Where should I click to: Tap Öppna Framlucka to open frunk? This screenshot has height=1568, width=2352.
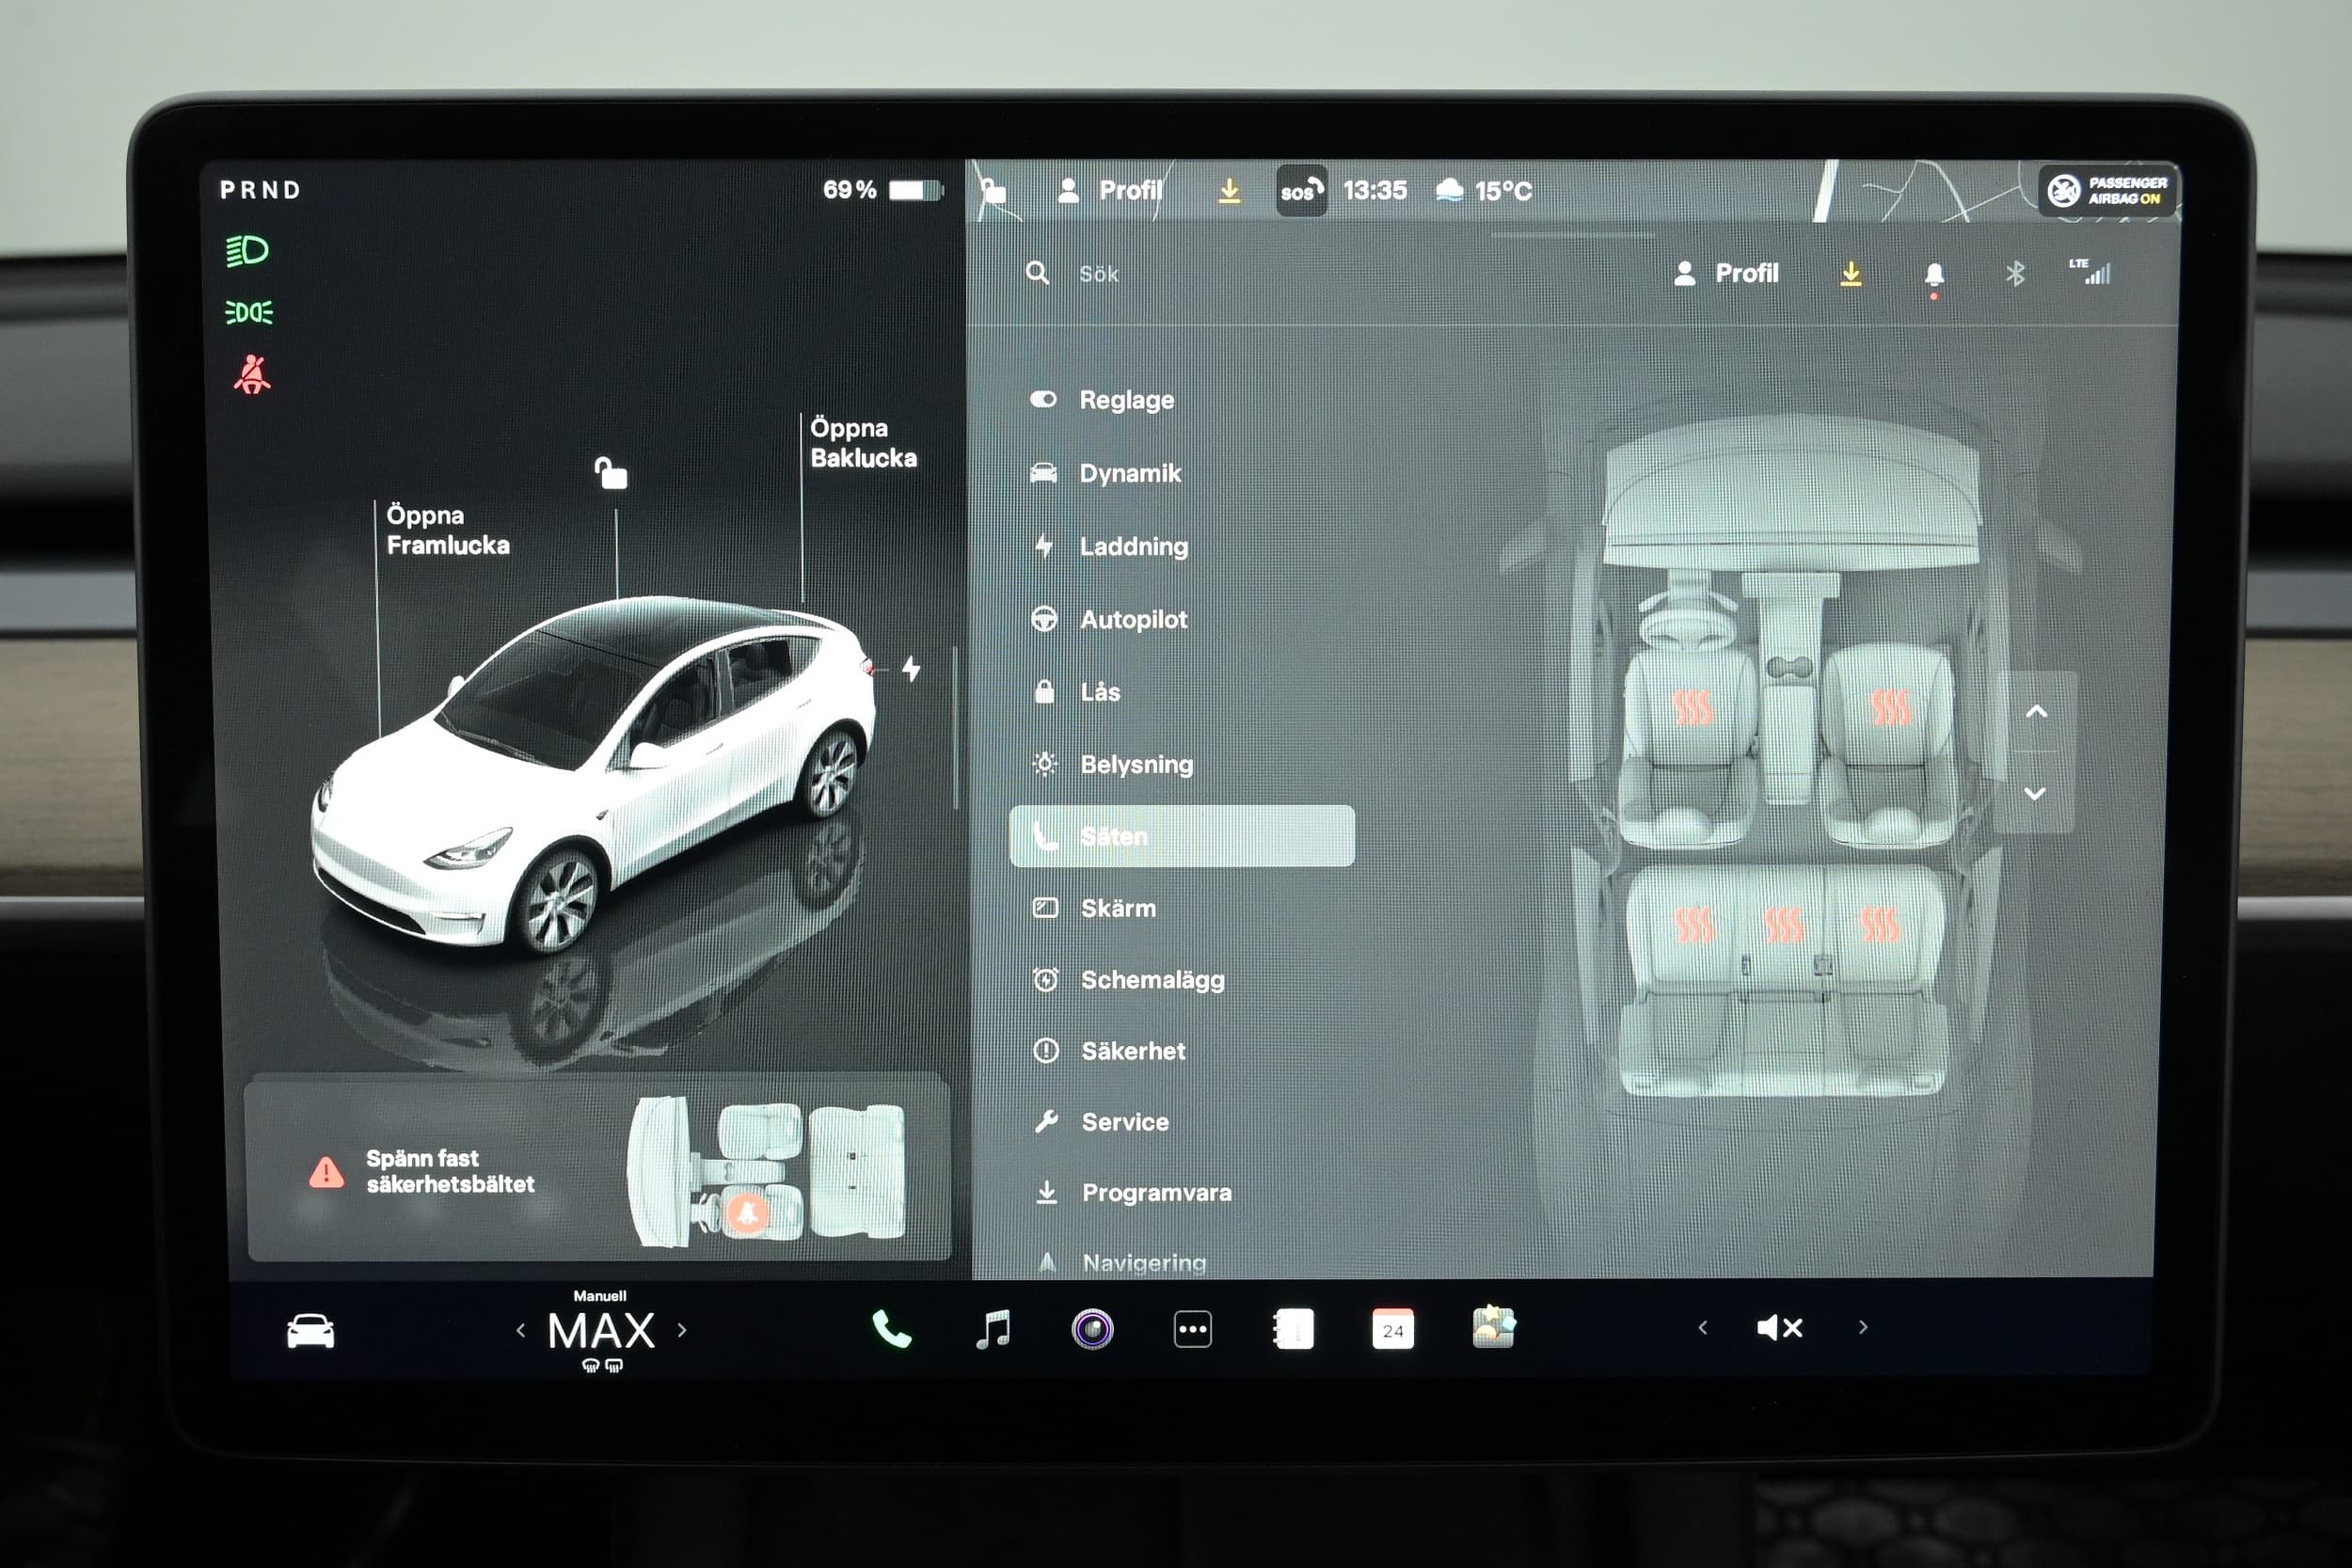pos(447,530)
